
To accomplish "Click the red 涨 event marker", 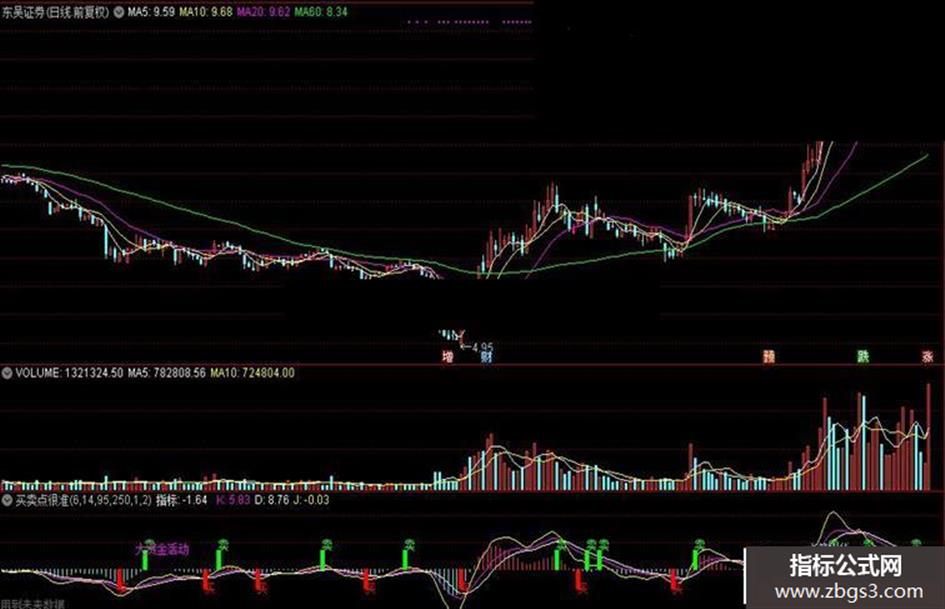I will pyautogui.click(x=928, y=356).
